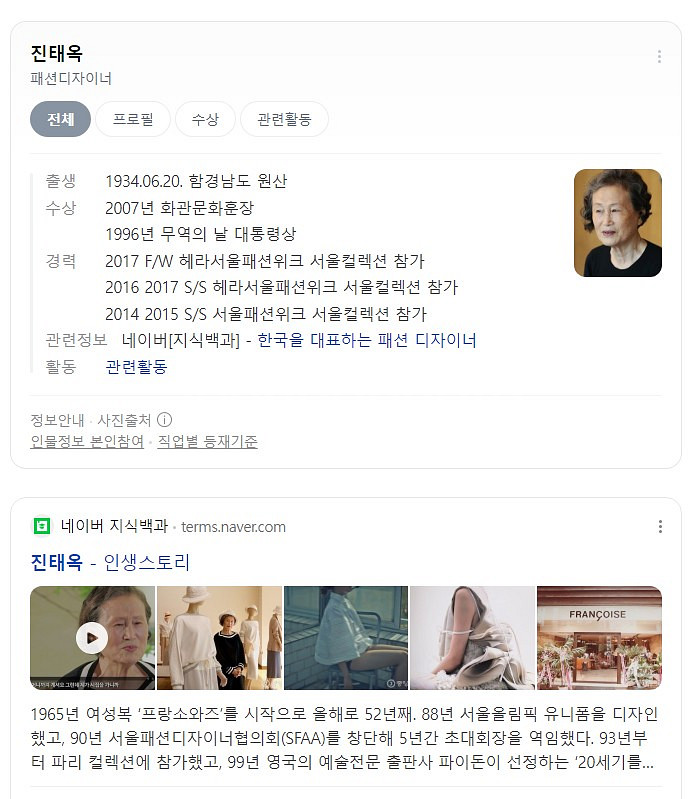Open the 지식백과 result three-dot menu

(660, 526)
